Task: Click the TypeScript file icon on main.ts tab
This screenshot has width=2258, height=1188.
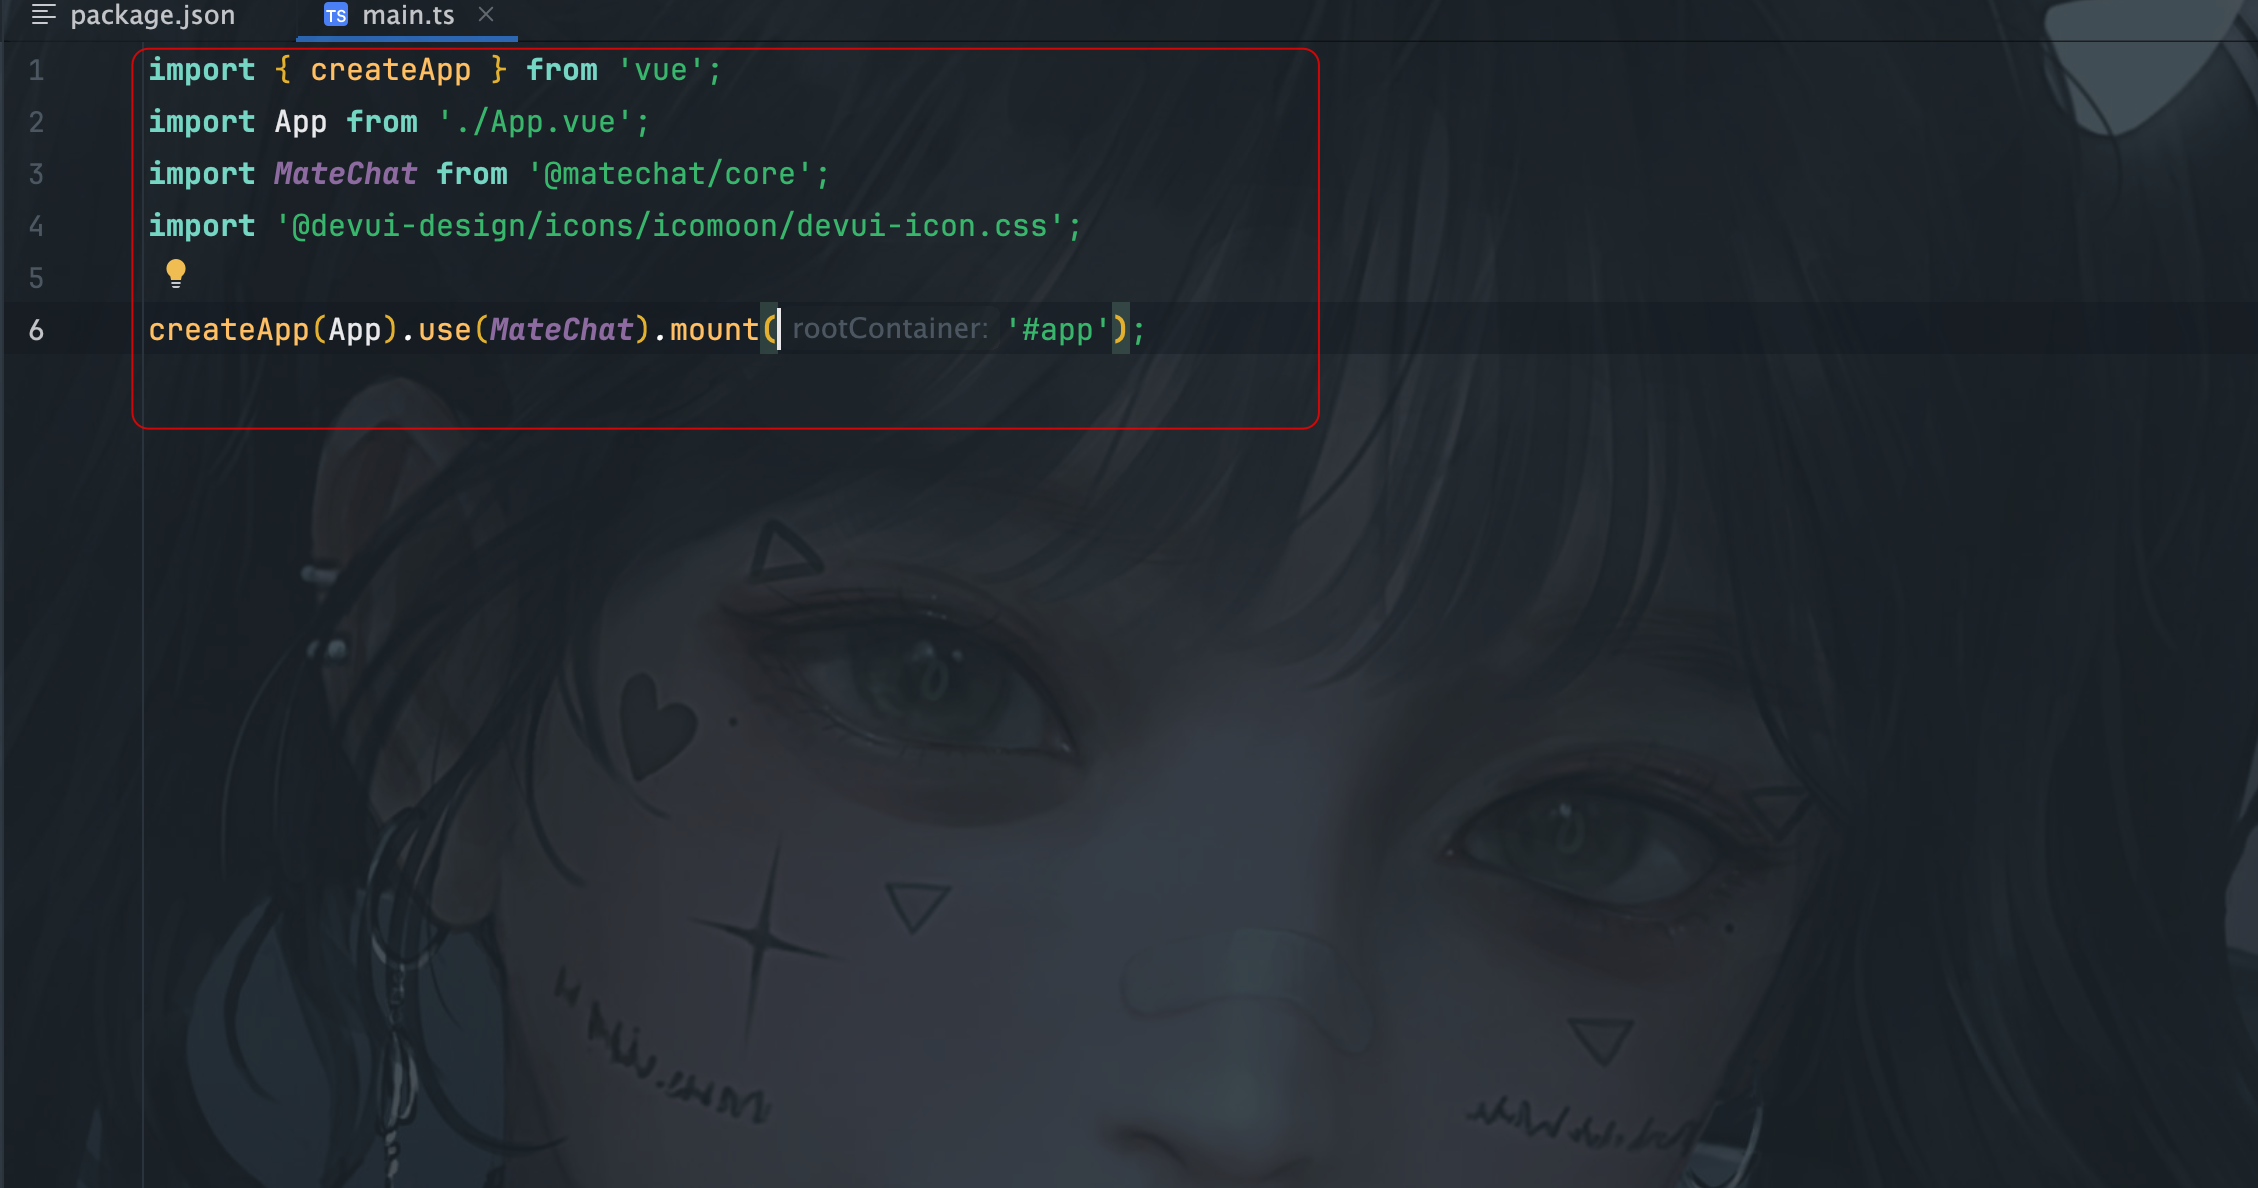Action: click(336, 15)
